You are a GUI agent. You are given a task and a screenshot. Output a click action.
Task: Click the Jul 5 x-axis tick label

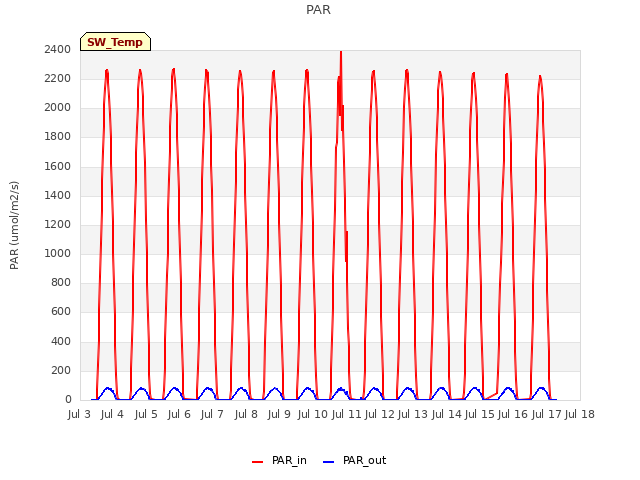146,414
